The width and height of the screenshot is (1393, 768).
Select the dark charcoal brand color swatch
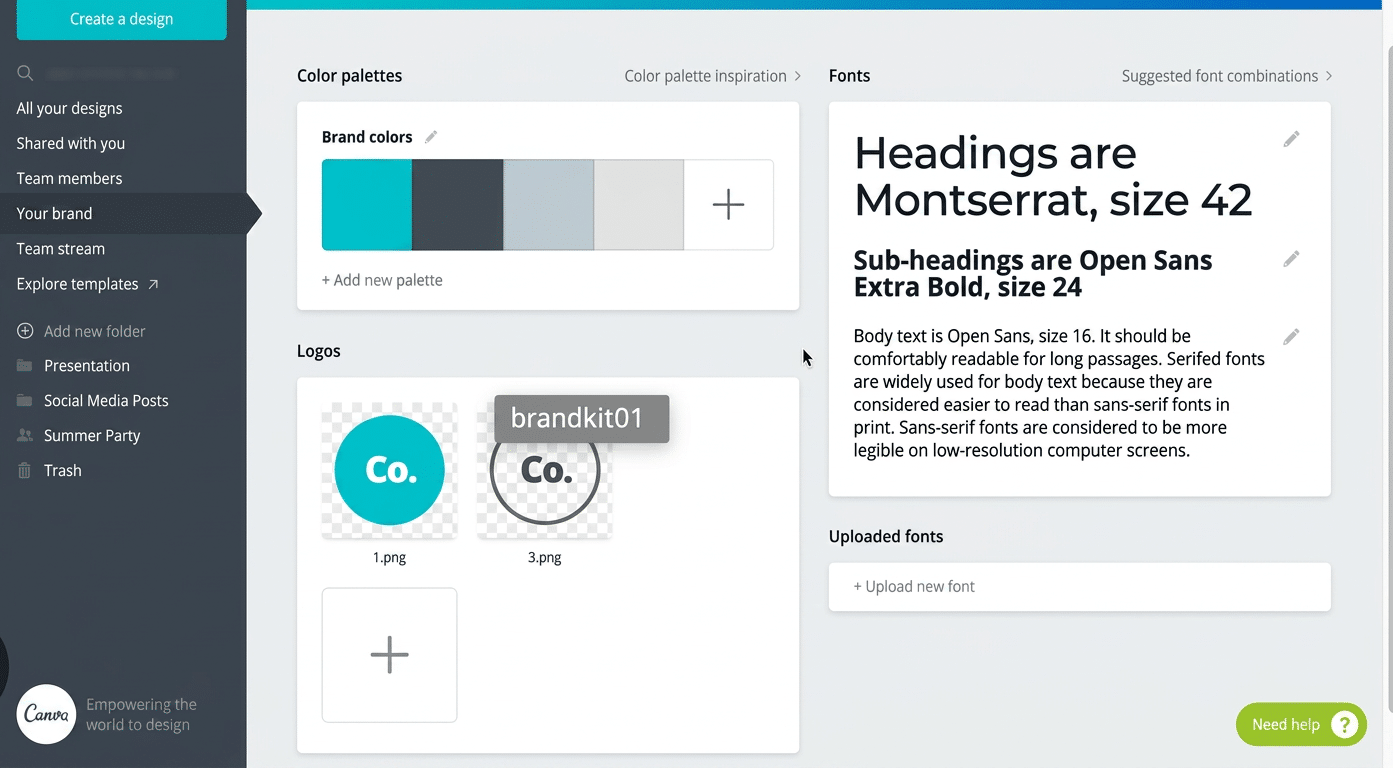click(457, 205)
